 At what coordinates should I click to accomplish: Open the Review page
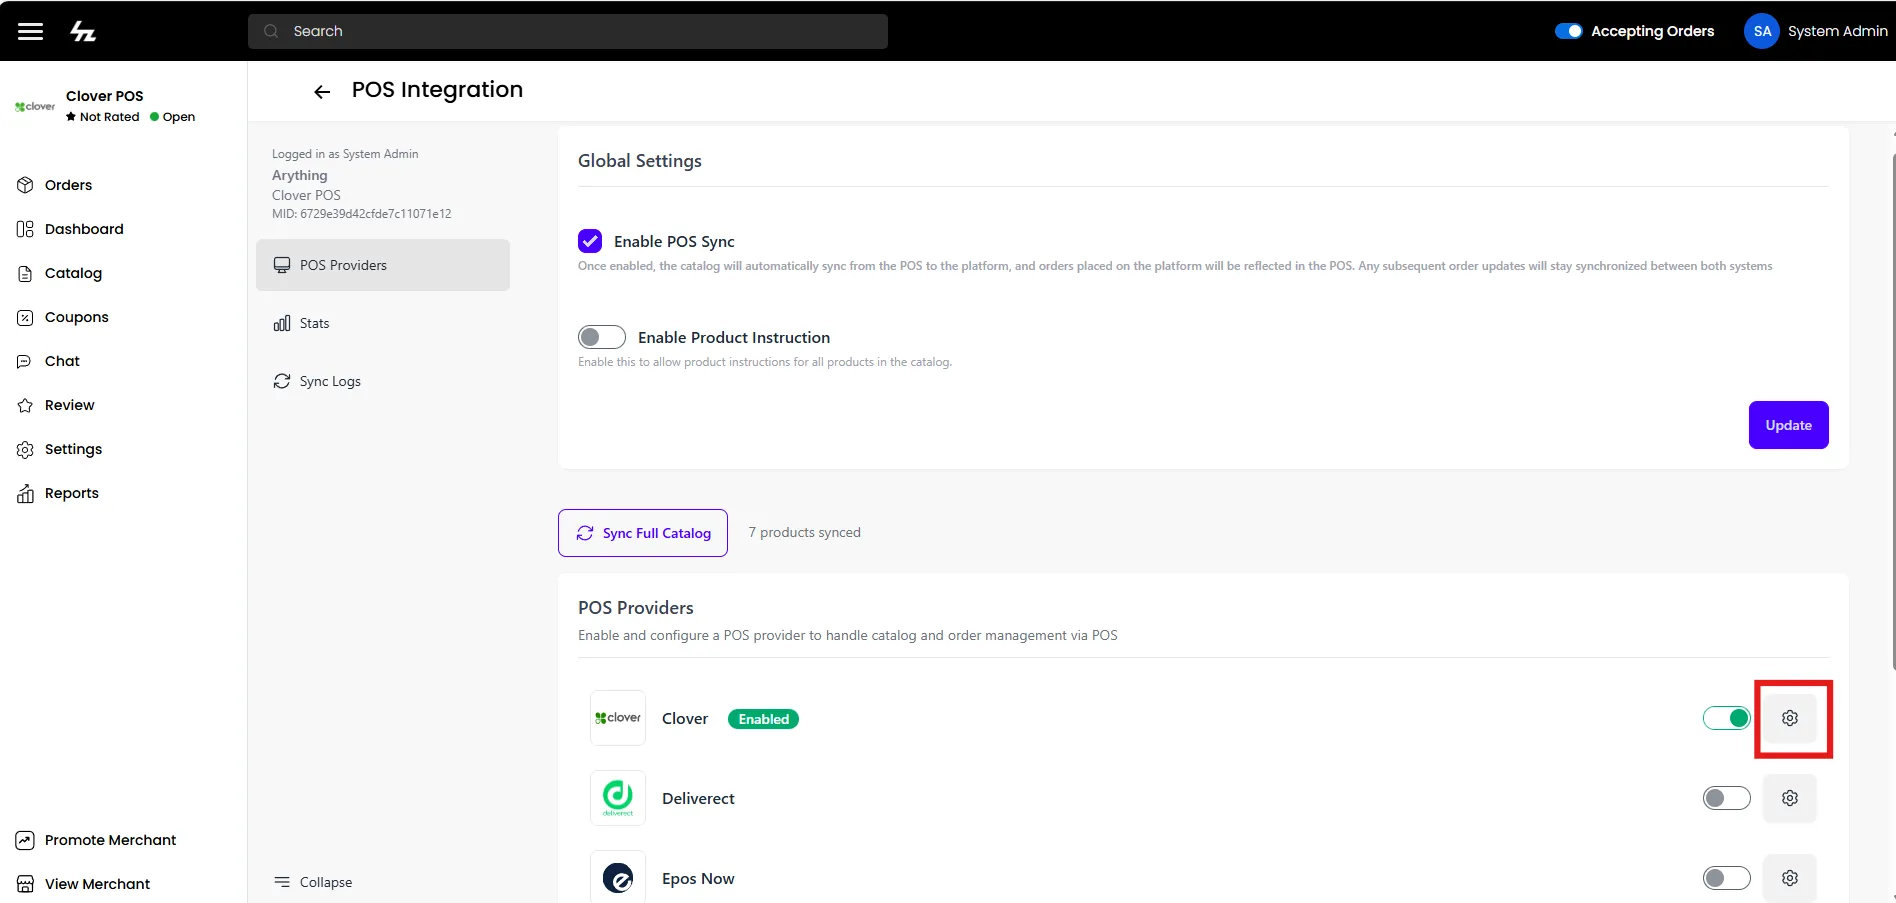56,405
